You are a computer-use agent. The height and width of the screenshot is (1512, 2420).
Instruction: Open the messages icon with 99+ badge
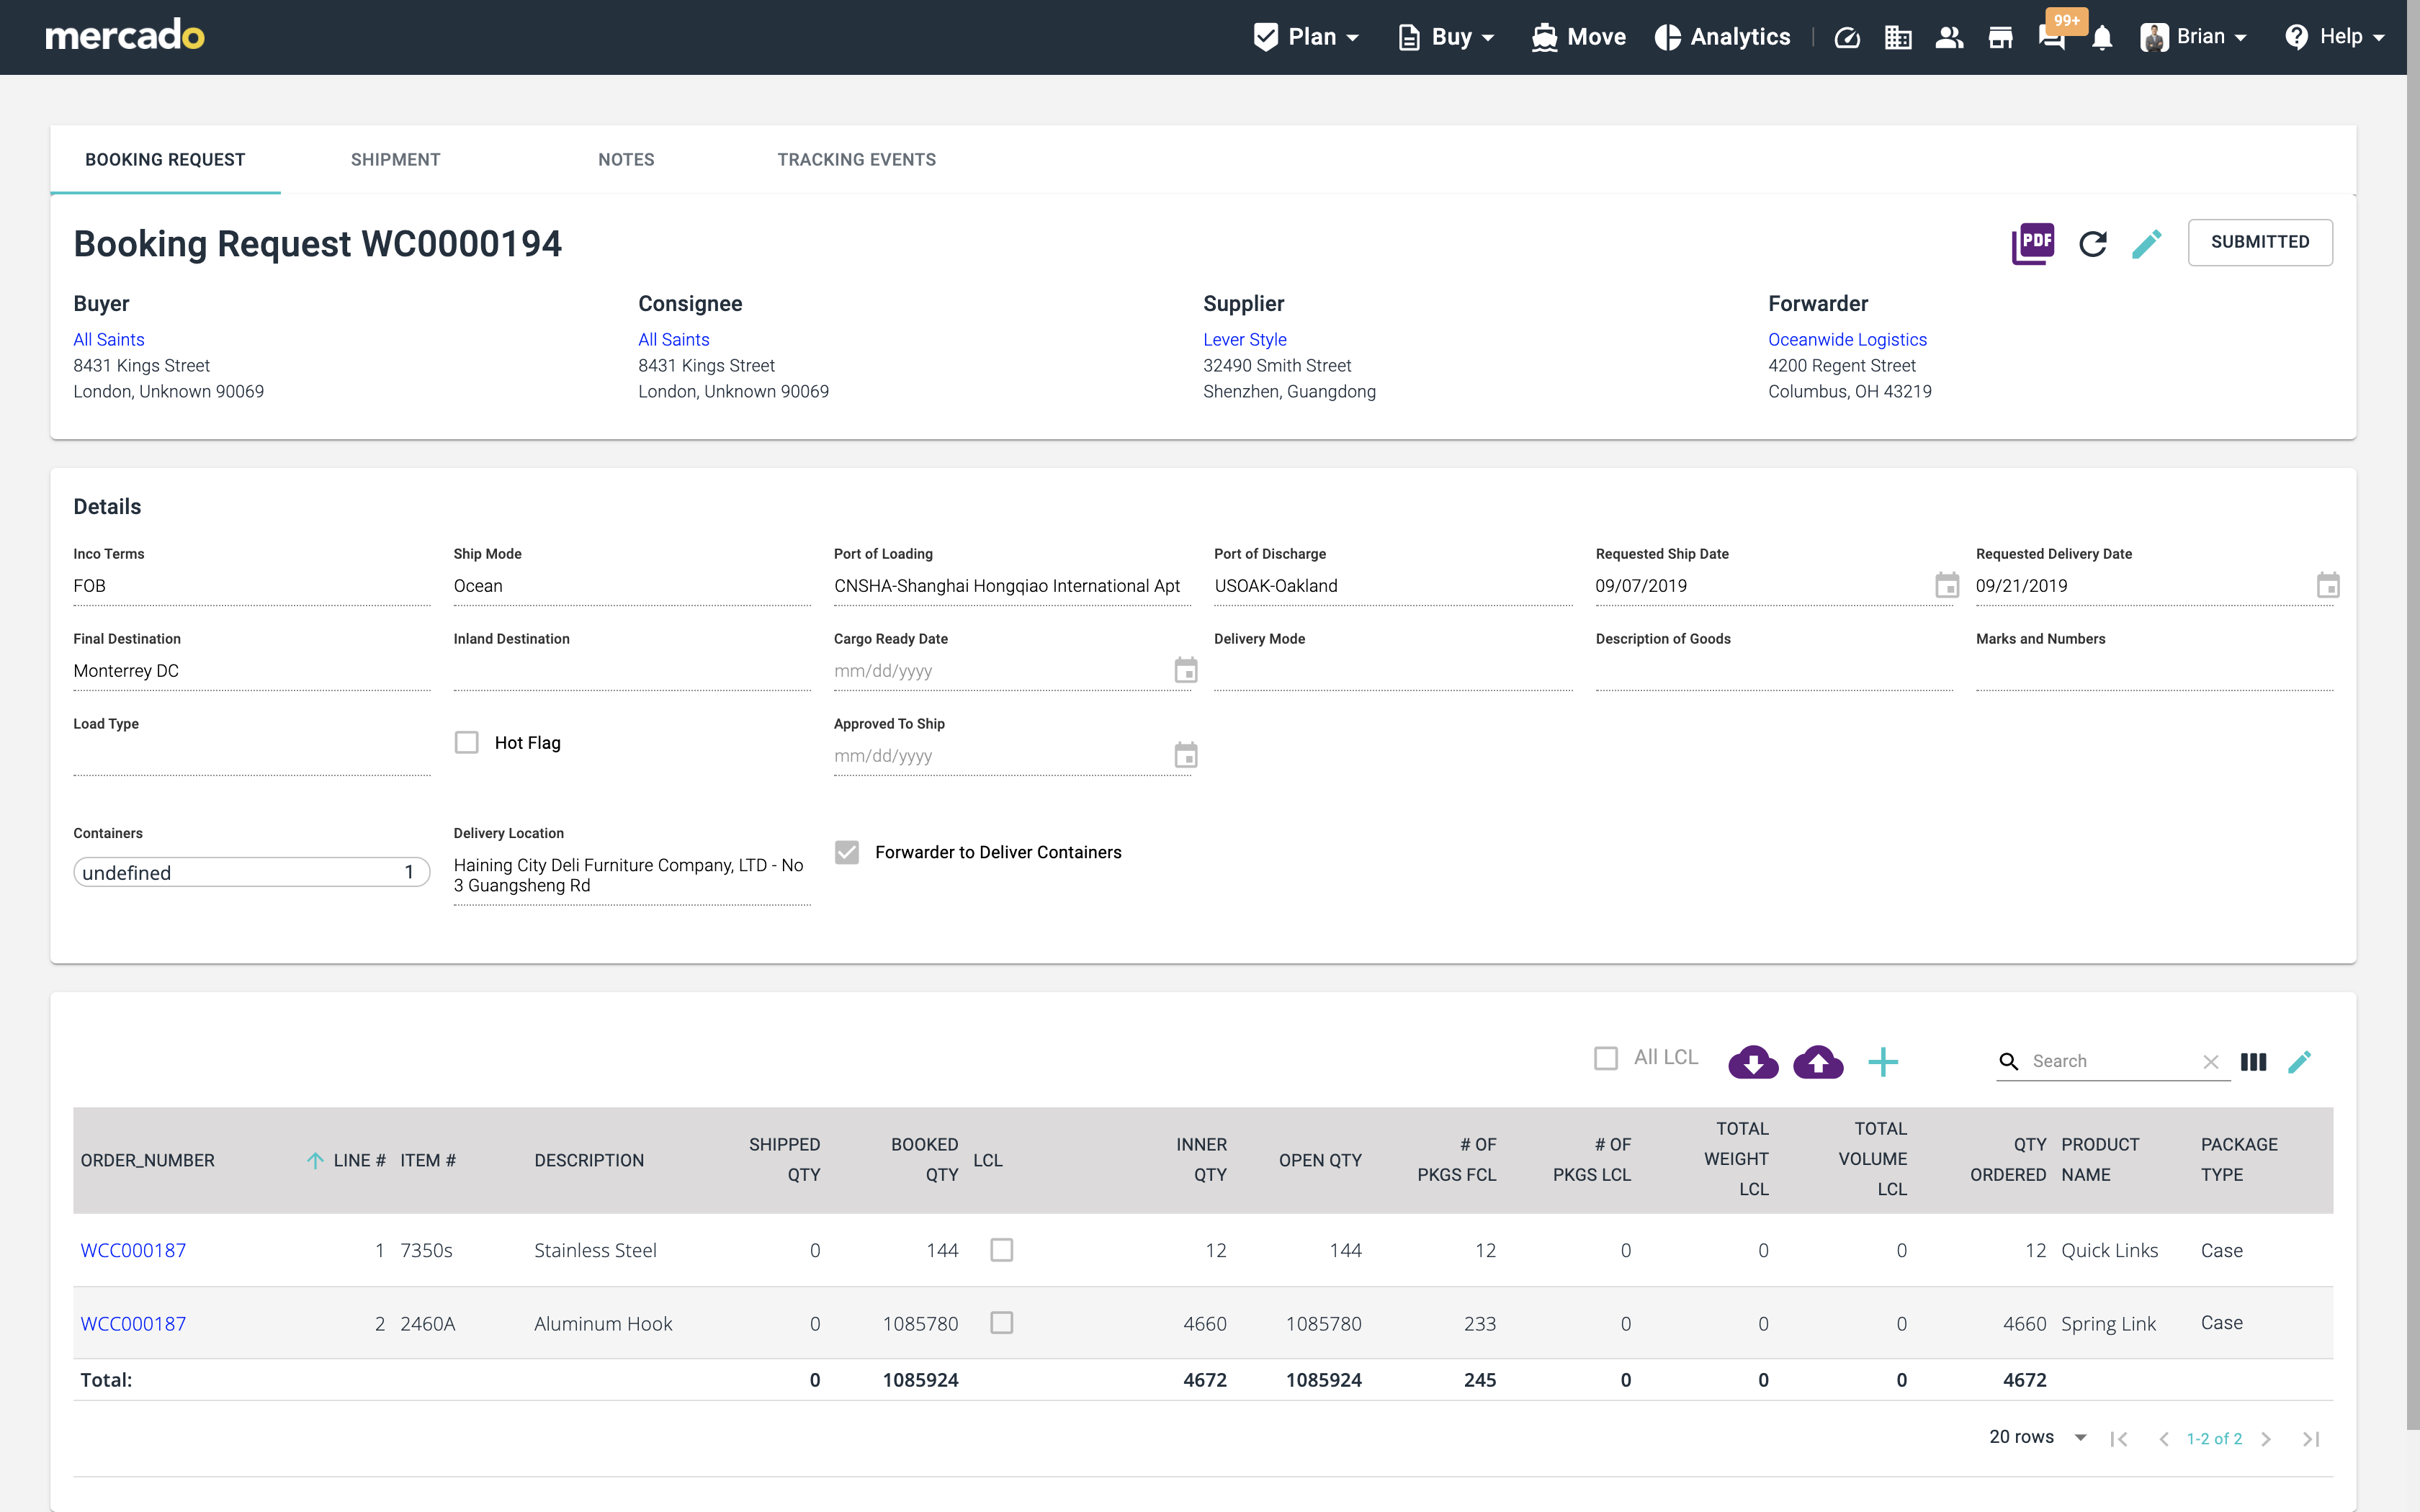coord(2052,38)
